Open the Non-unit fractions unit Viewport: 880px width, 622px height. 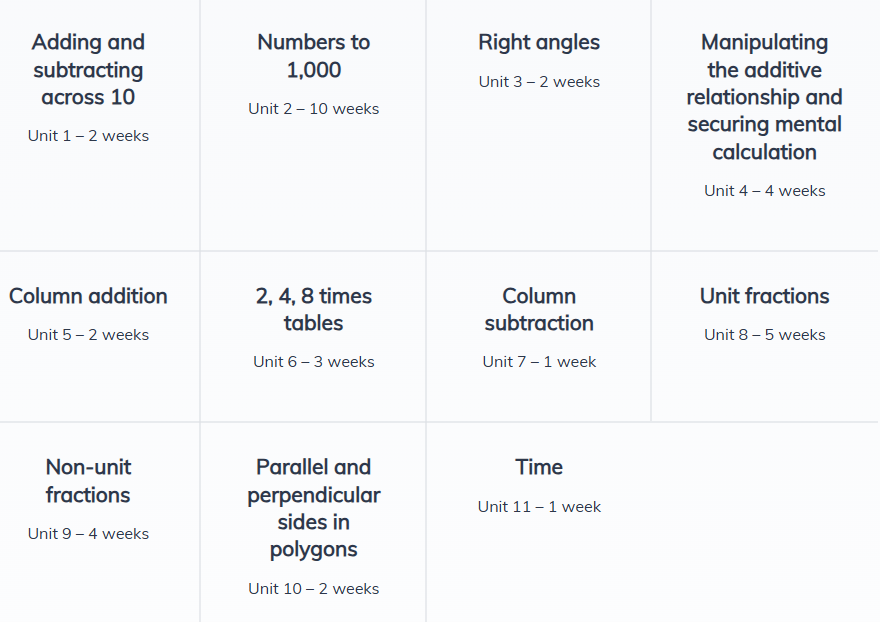[x=88, y=481]
